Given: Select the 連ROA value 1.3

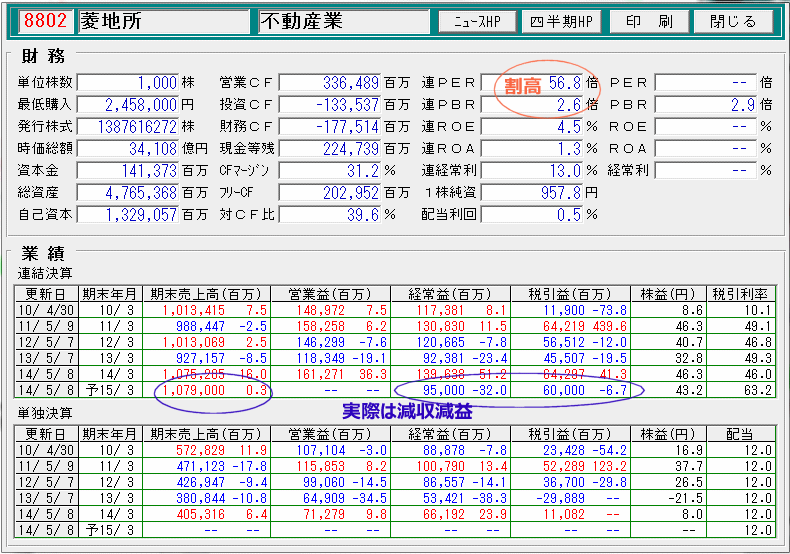Looking at the screenshot, I should 532,149.
